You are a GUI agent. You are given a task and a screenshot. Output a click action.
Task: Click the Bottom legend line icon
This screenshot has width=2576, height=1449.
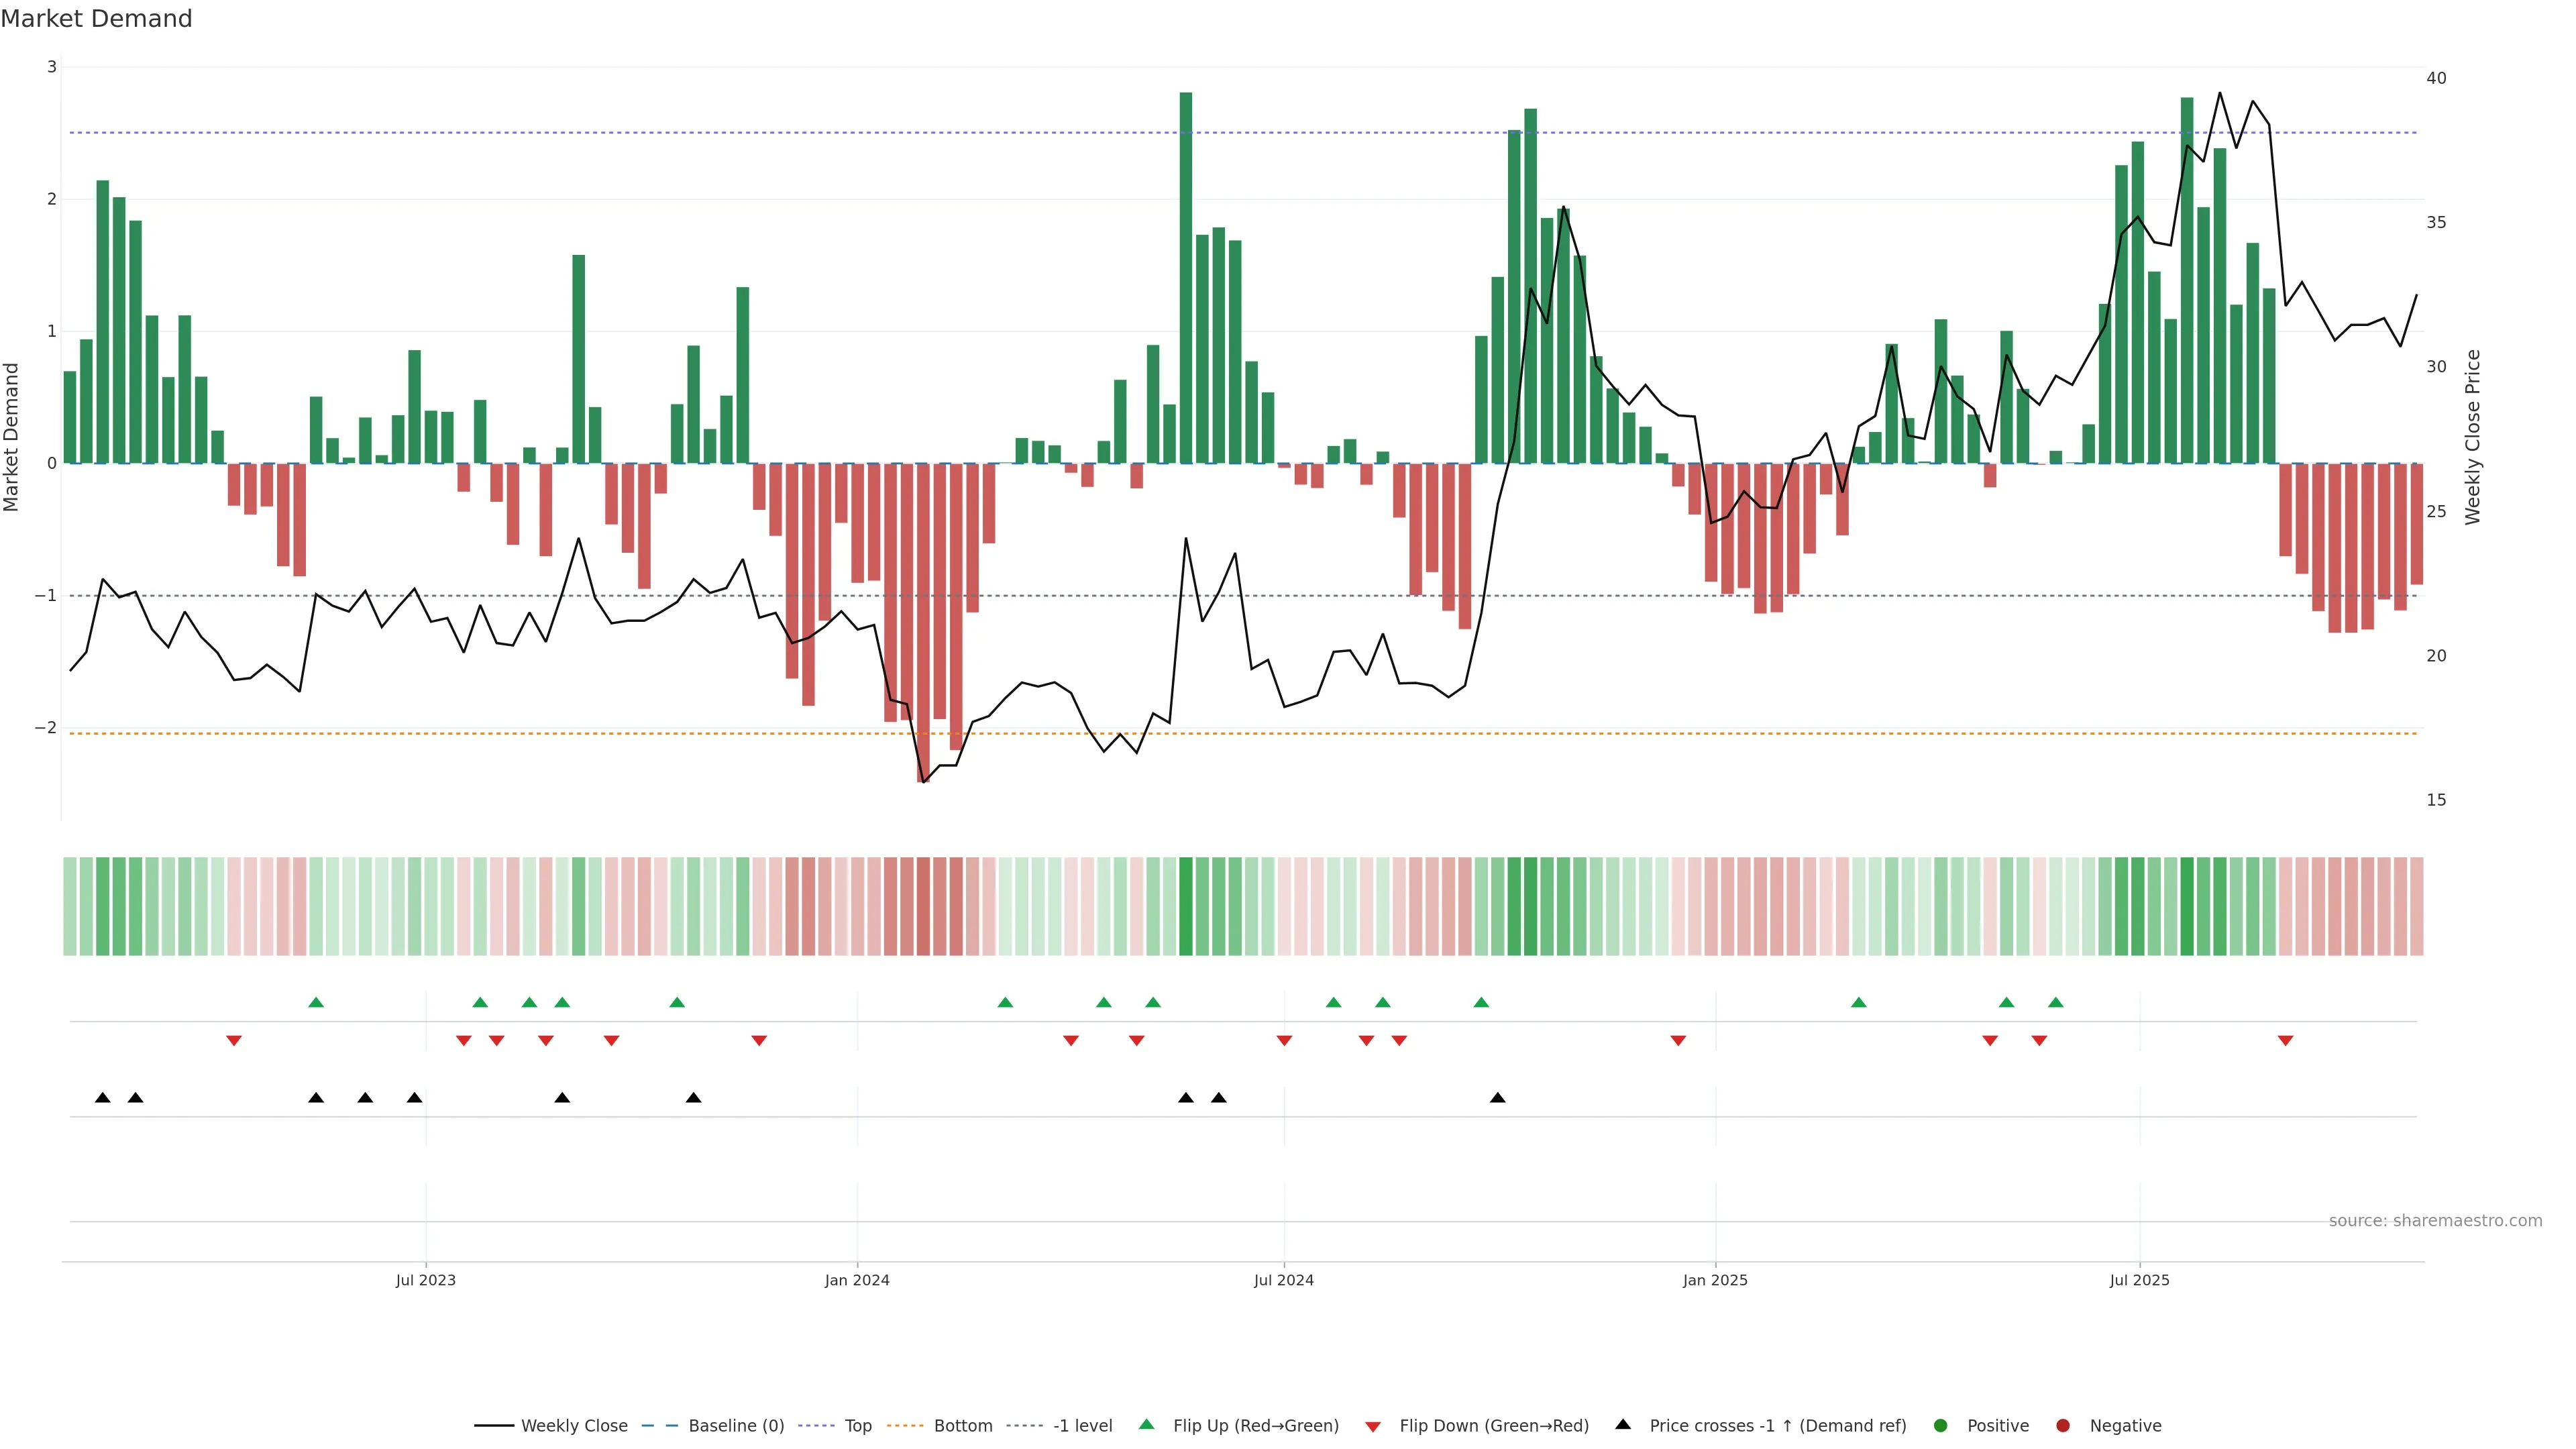905,1426
